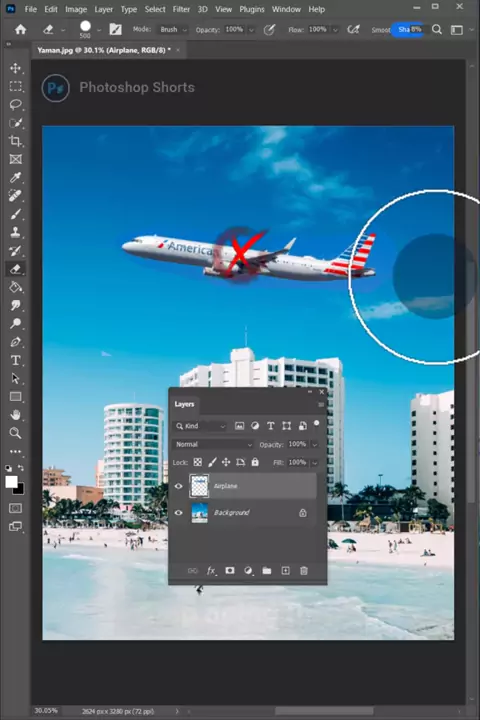
Task: Select the Pen tool
Action: click(16, 342)
